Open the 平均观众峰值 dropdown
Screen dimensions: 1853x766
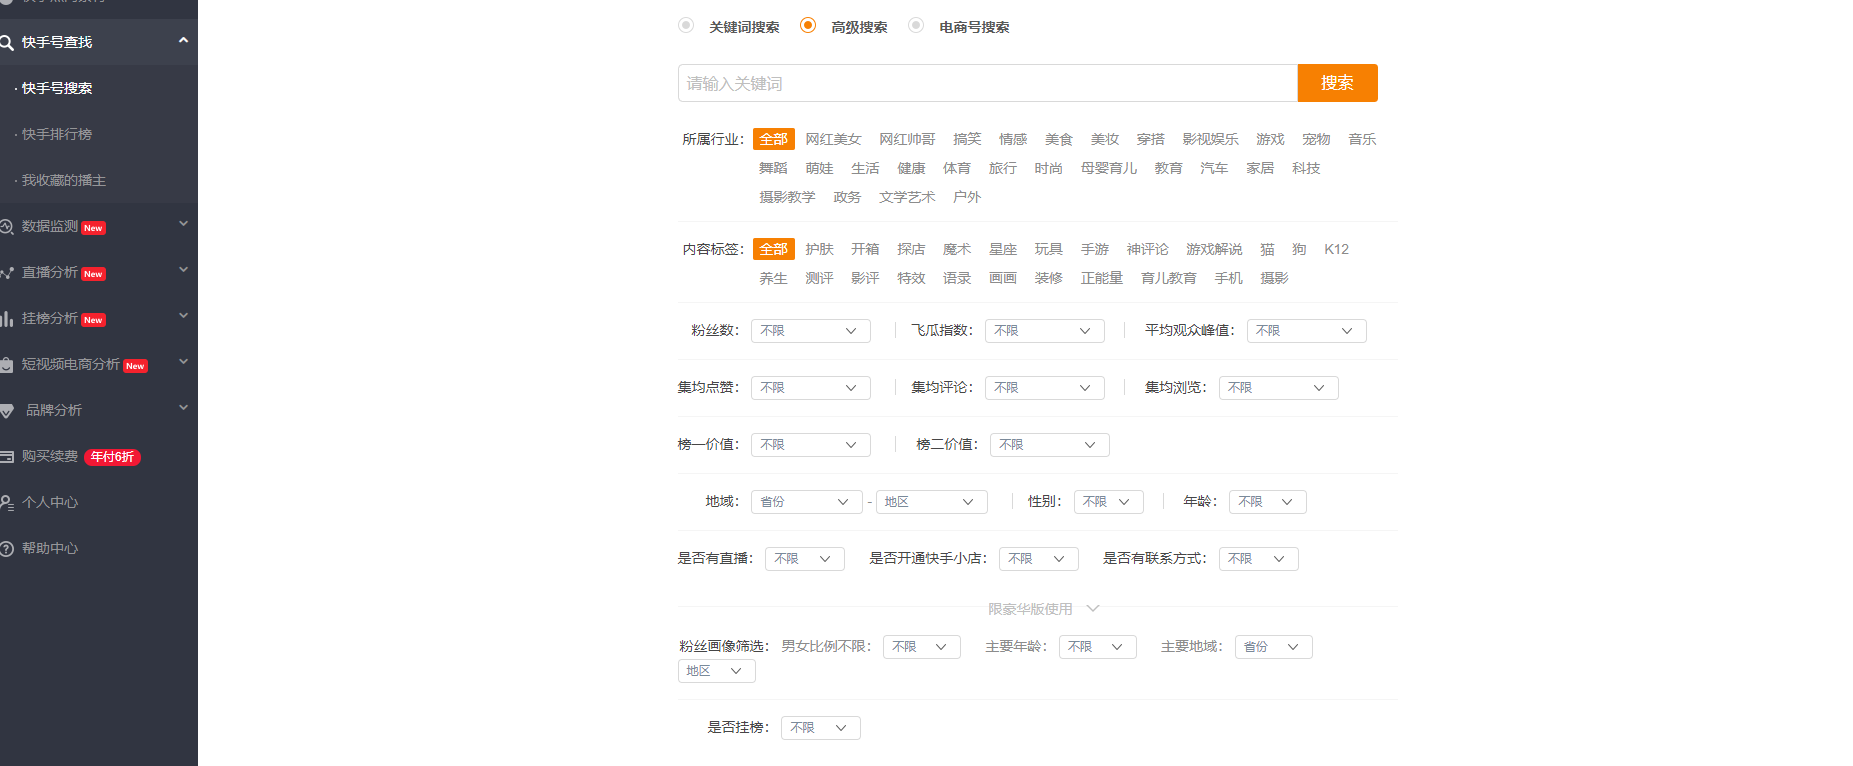point(1307,331)
